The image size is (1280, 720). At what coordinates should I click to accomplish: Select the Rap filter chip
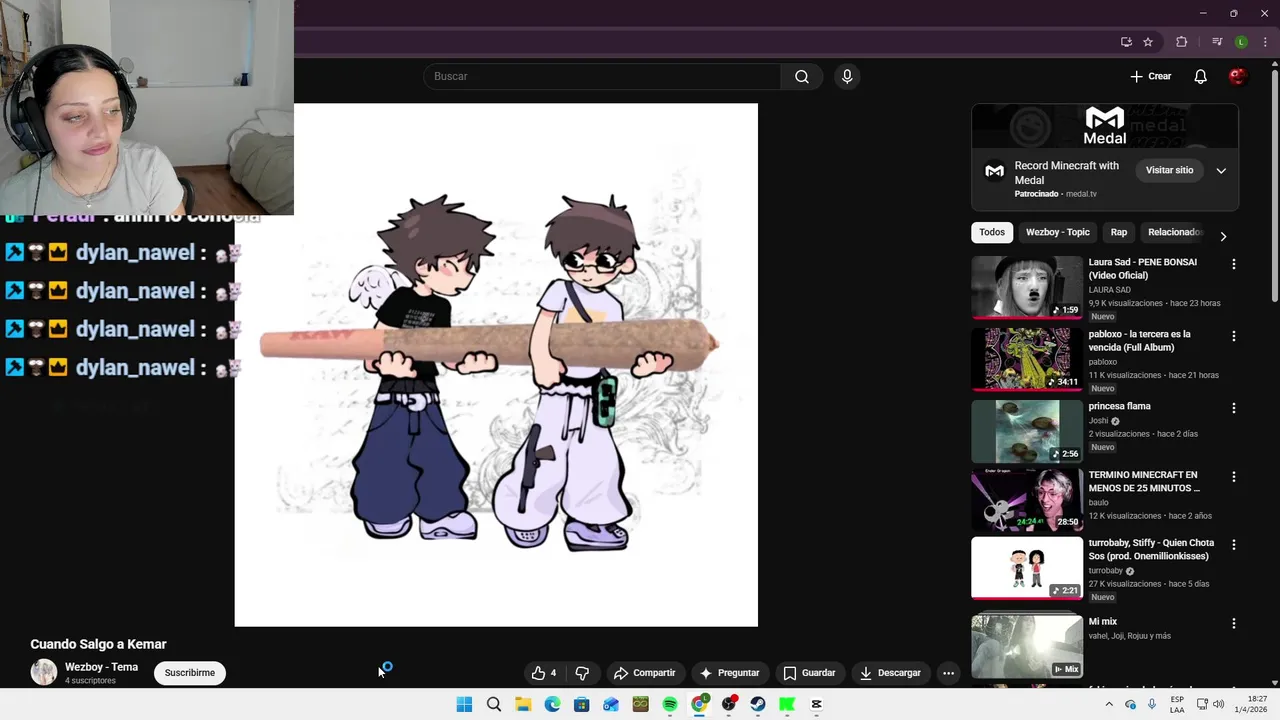click(x=1118, y=232)
